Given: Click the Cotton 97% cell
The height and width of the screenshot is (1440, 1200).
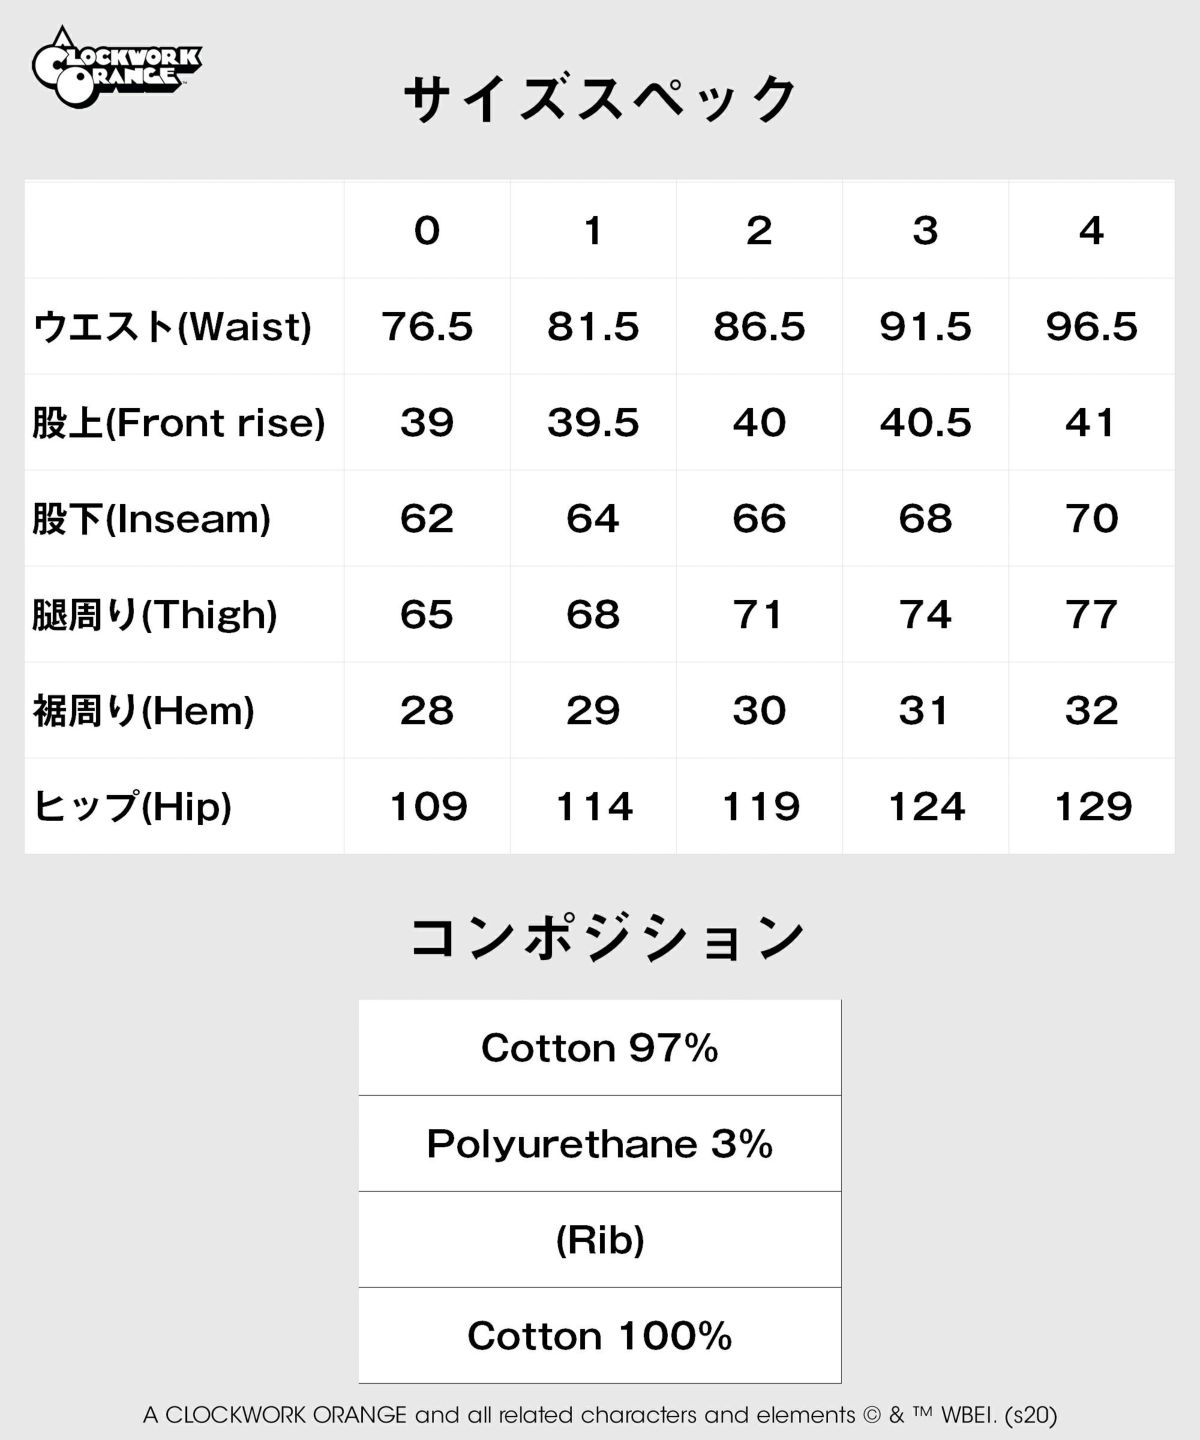Looking at the screenshot, I should (x=600, y=1048).
